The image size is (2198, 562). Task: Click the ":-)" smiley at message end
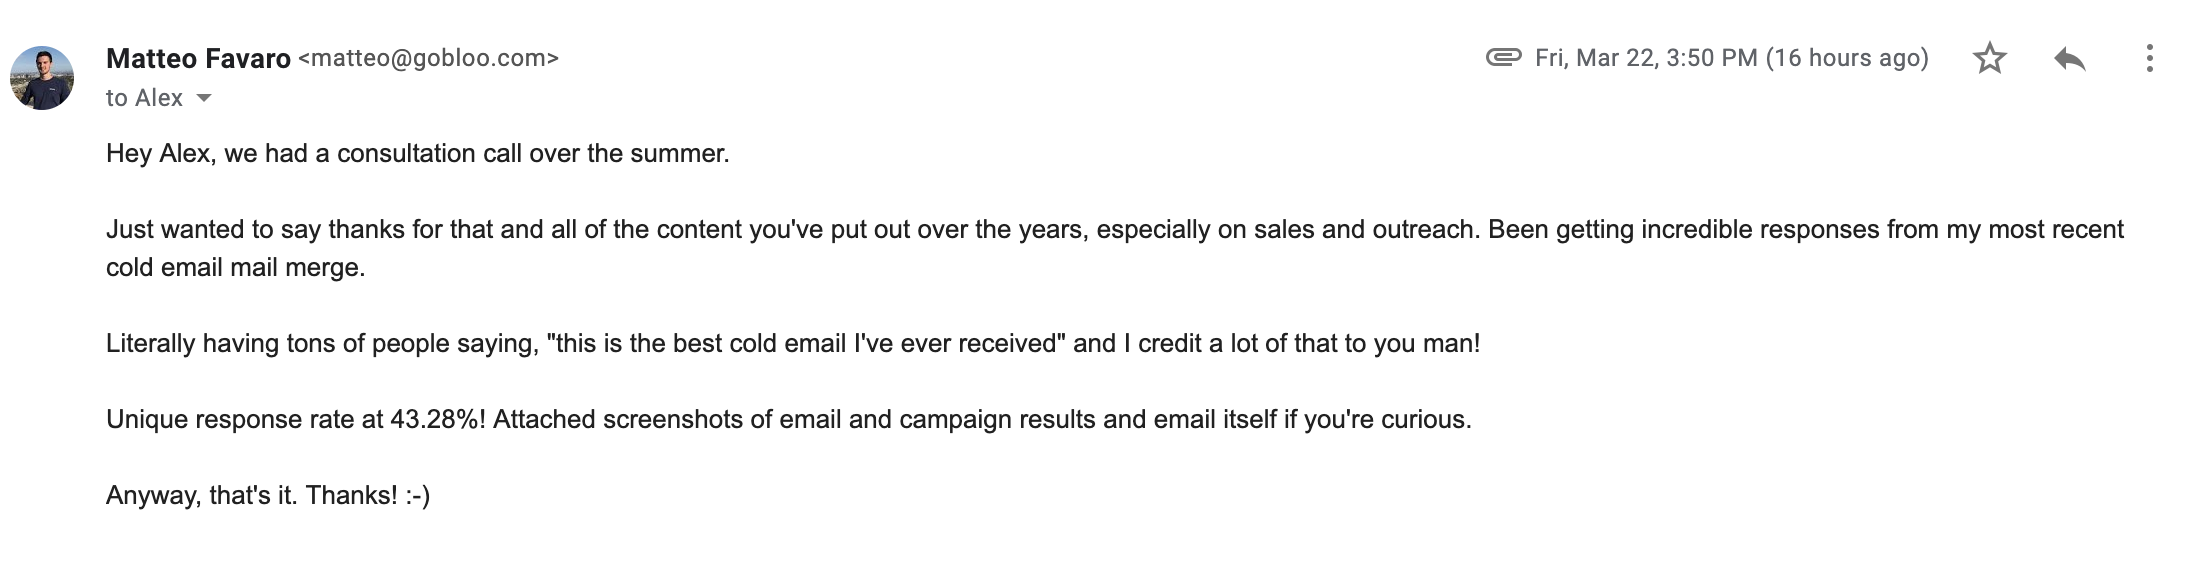coord(418,495)
